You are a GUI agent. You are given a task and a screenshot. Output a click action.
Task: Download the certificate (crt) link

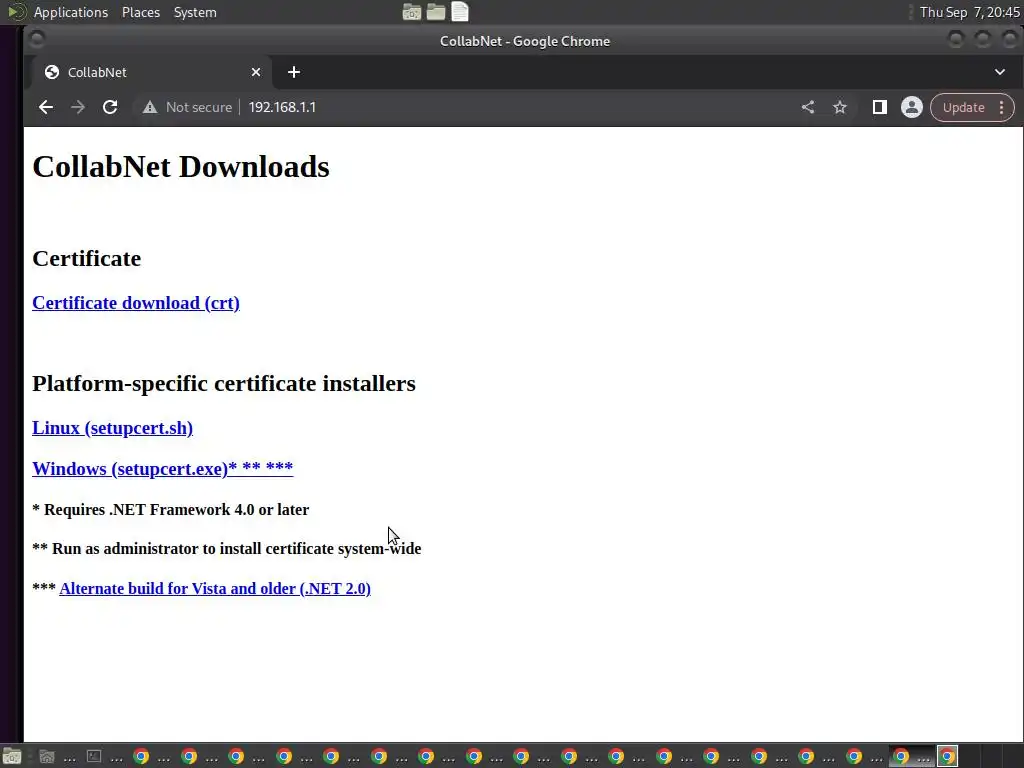136,303
